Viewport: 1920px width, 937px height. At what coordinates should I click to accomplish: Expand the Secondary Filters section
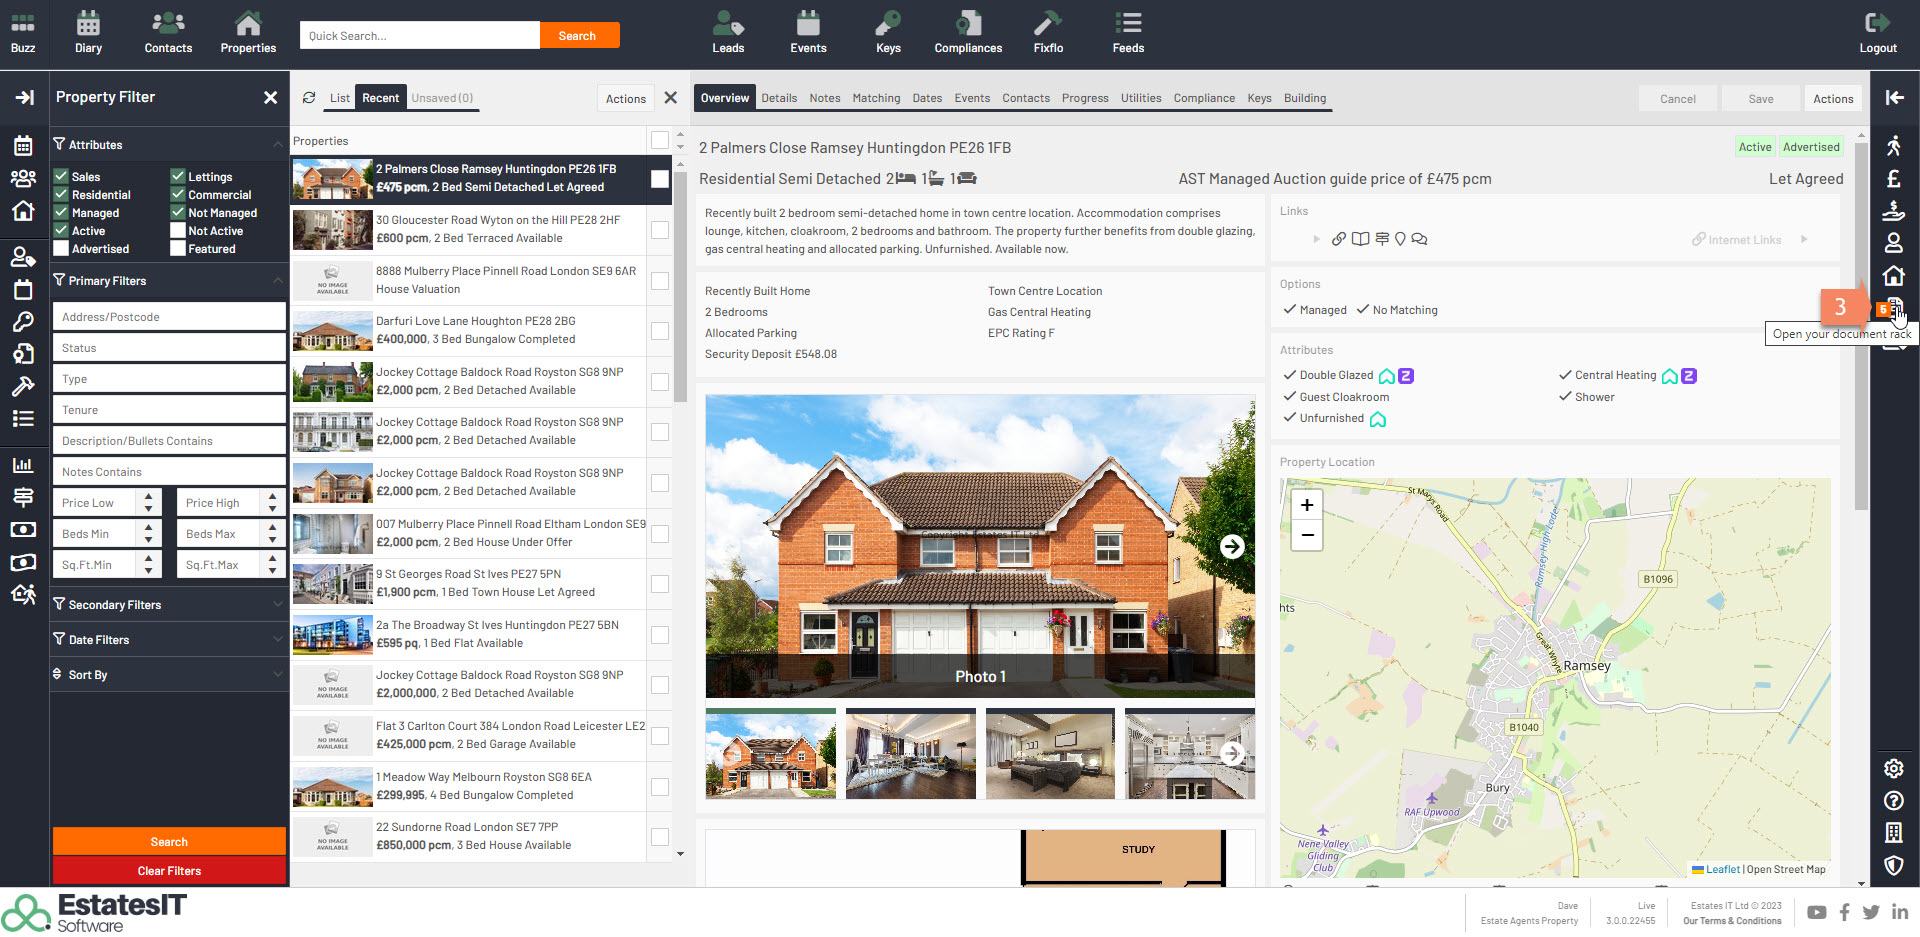point(168,605)
